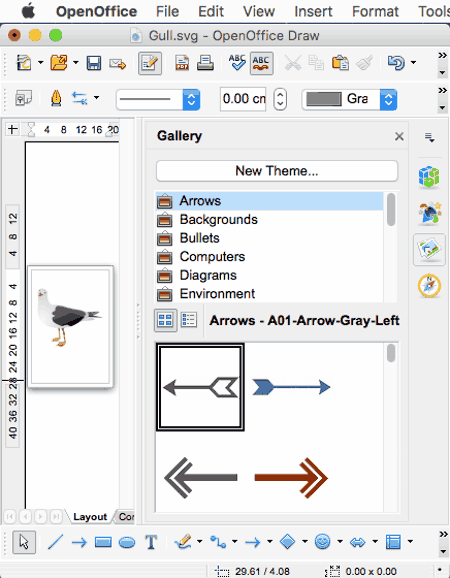Expand the Open file dropdown arrow

(x=76, y=63)
